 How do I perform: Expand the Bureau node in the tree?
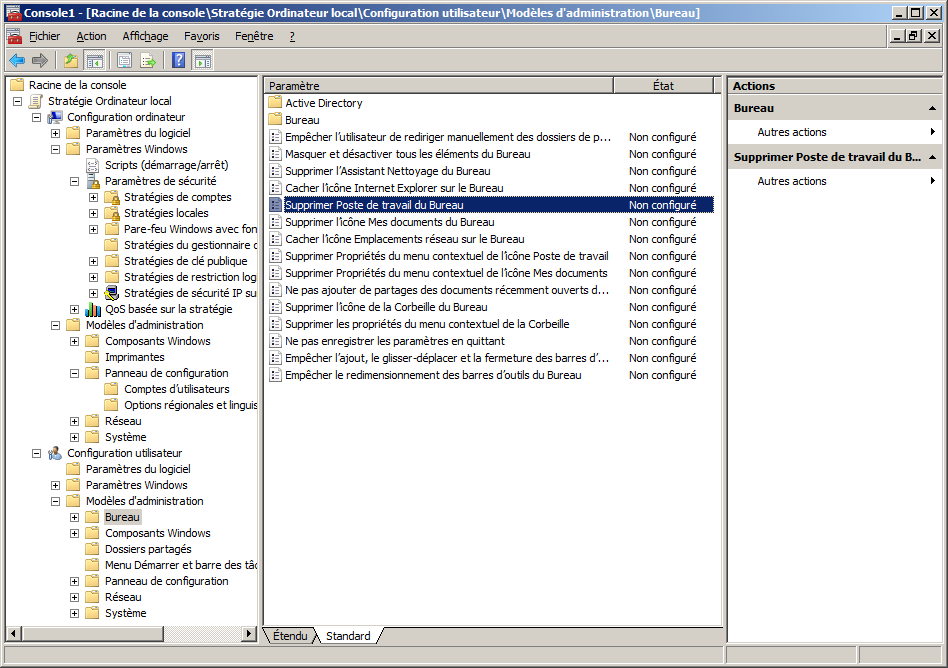[75, 517]
